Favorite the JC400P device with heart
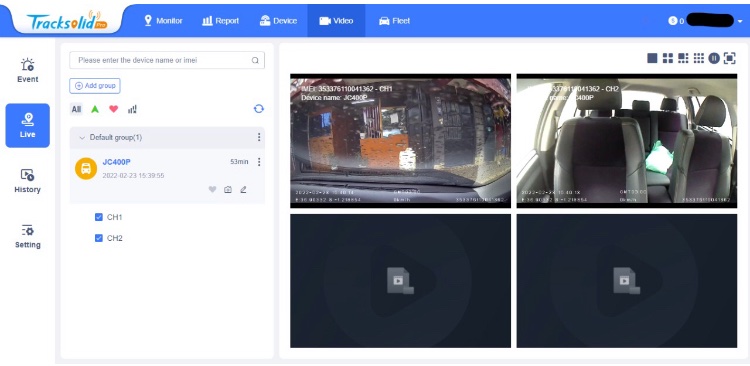The width and height of the screenshot is (750, 366). (212, 189)
